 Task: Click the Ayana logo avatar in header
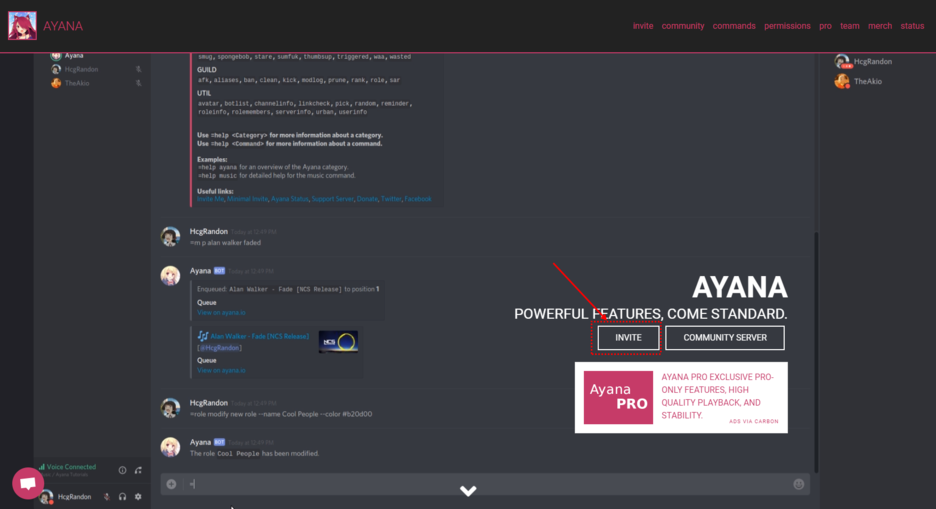(x=22, y=26)
